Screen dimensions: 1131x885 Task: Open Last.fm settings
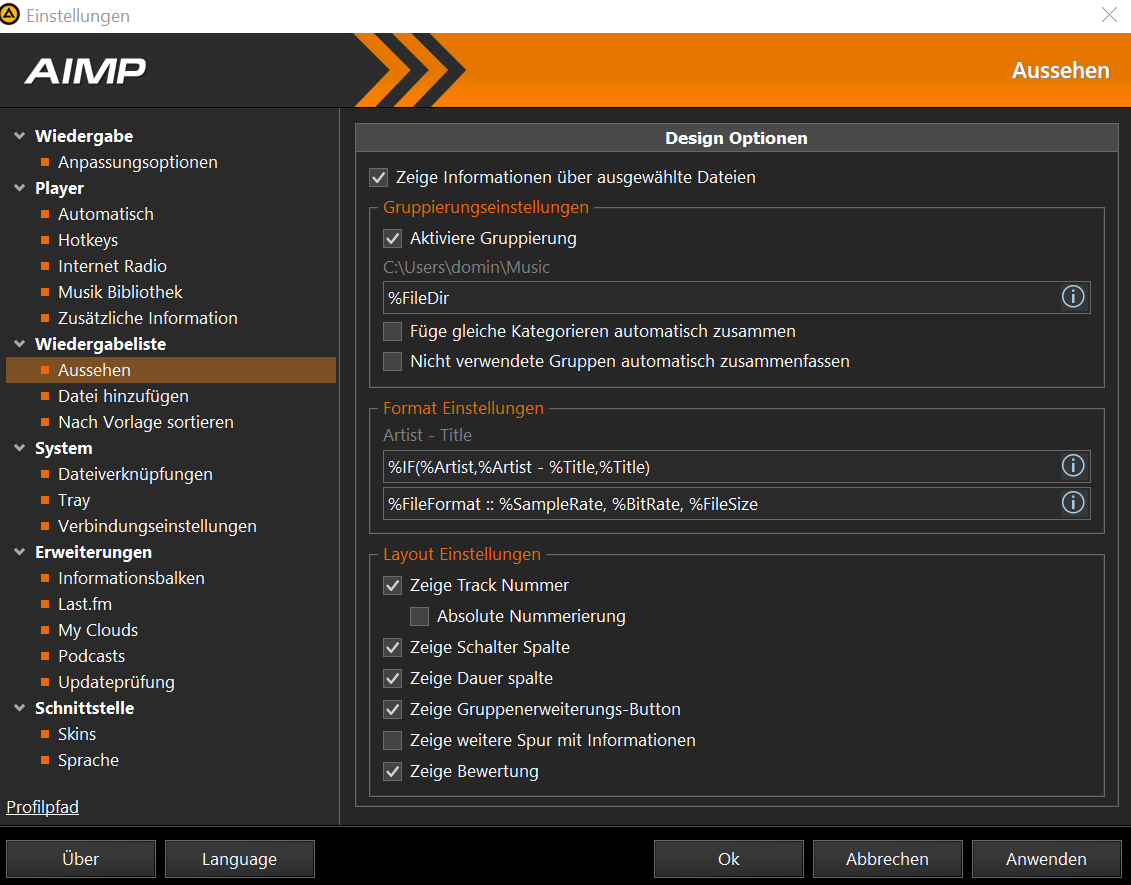85,604
